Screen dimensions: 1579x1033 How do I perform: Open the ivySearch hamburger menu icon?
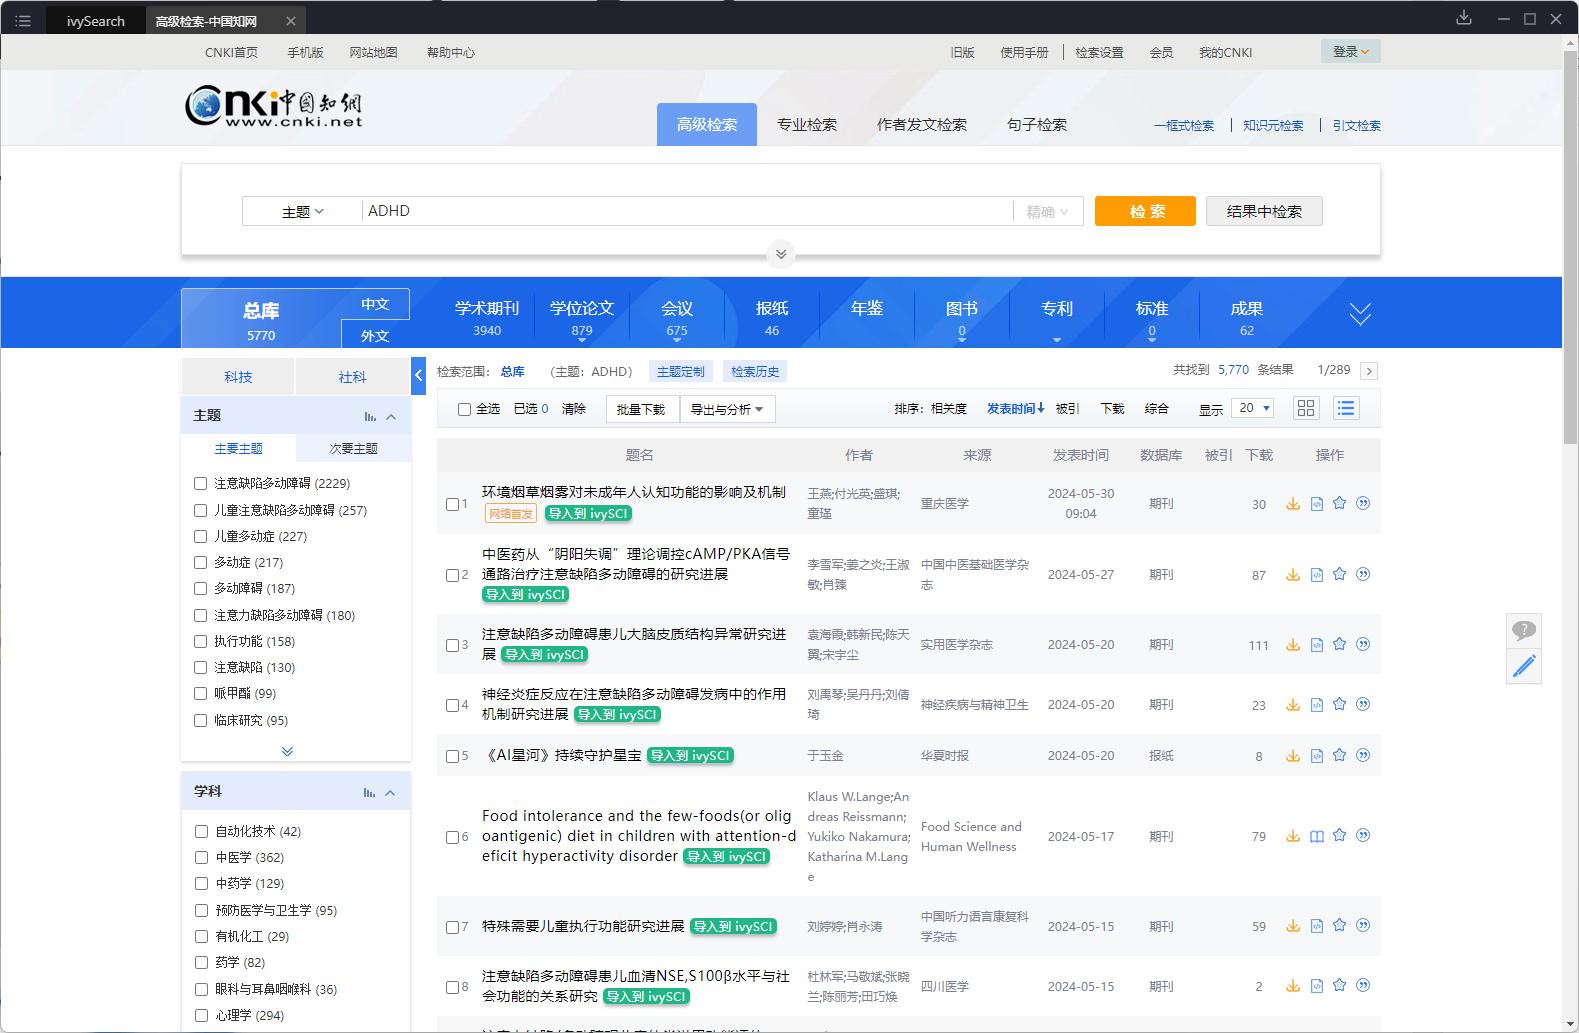point(23,20)
